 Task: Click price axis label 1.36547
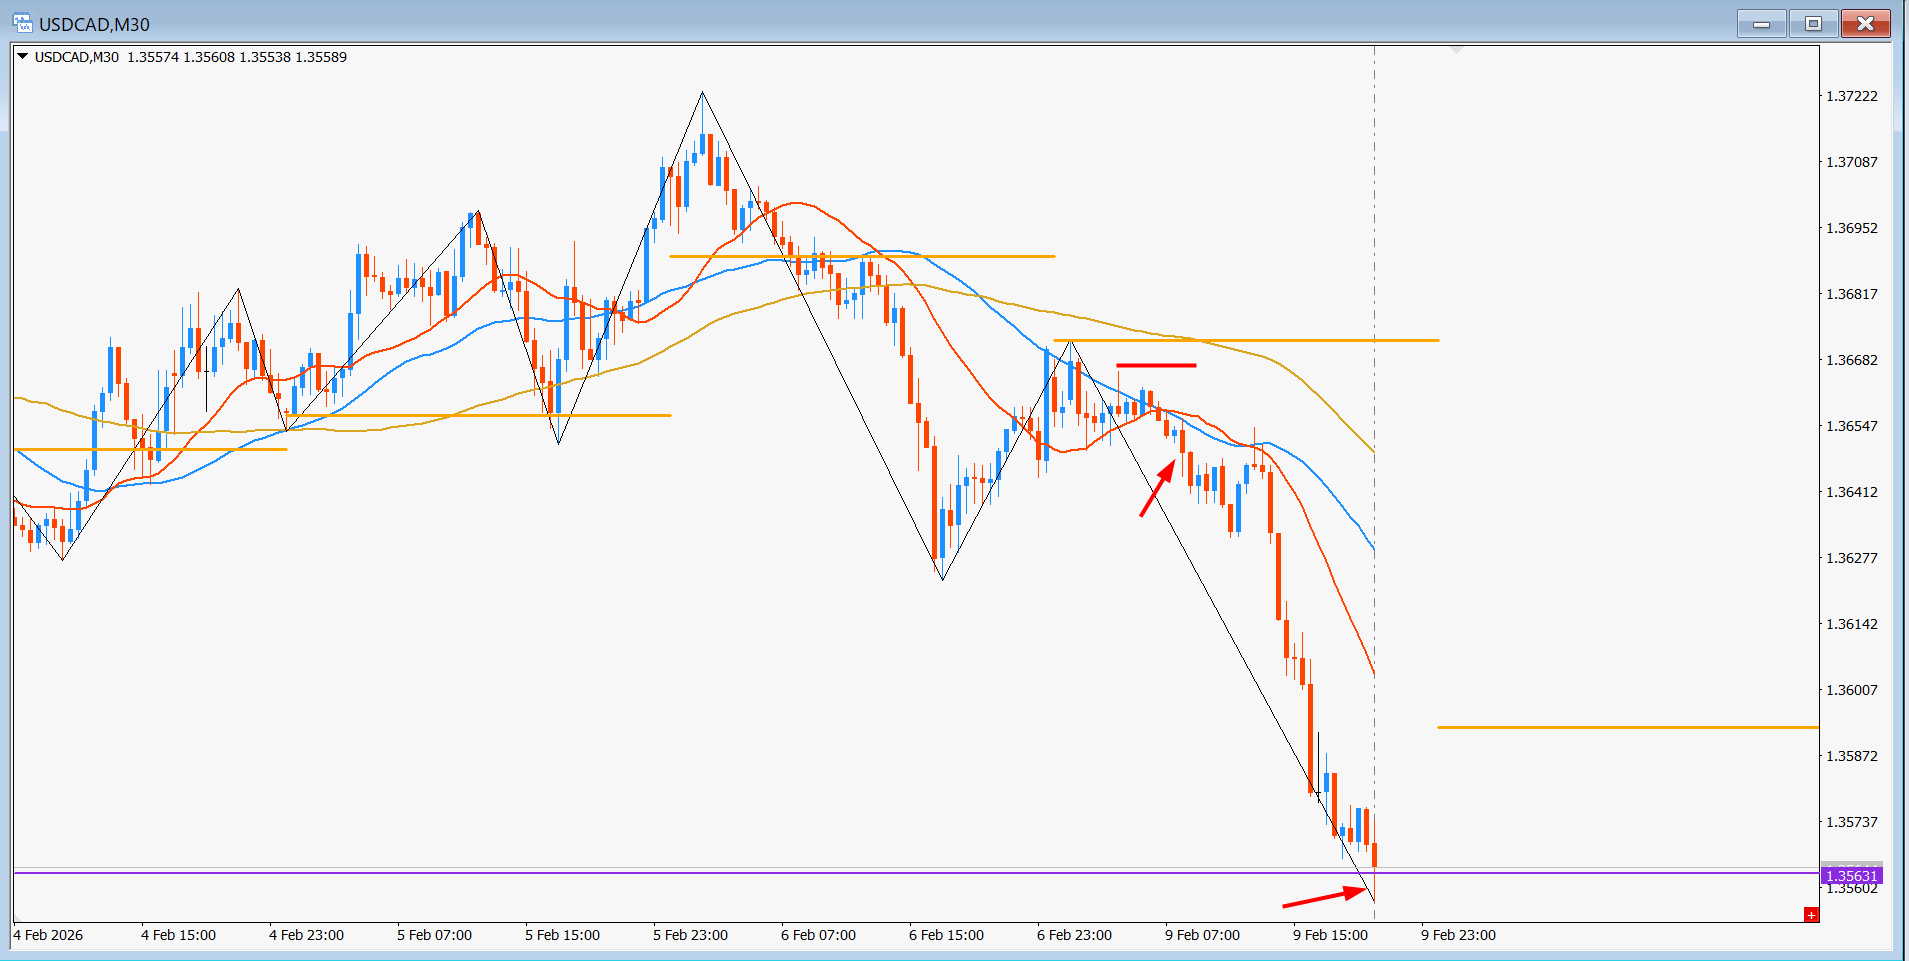tap(1852, 426)
